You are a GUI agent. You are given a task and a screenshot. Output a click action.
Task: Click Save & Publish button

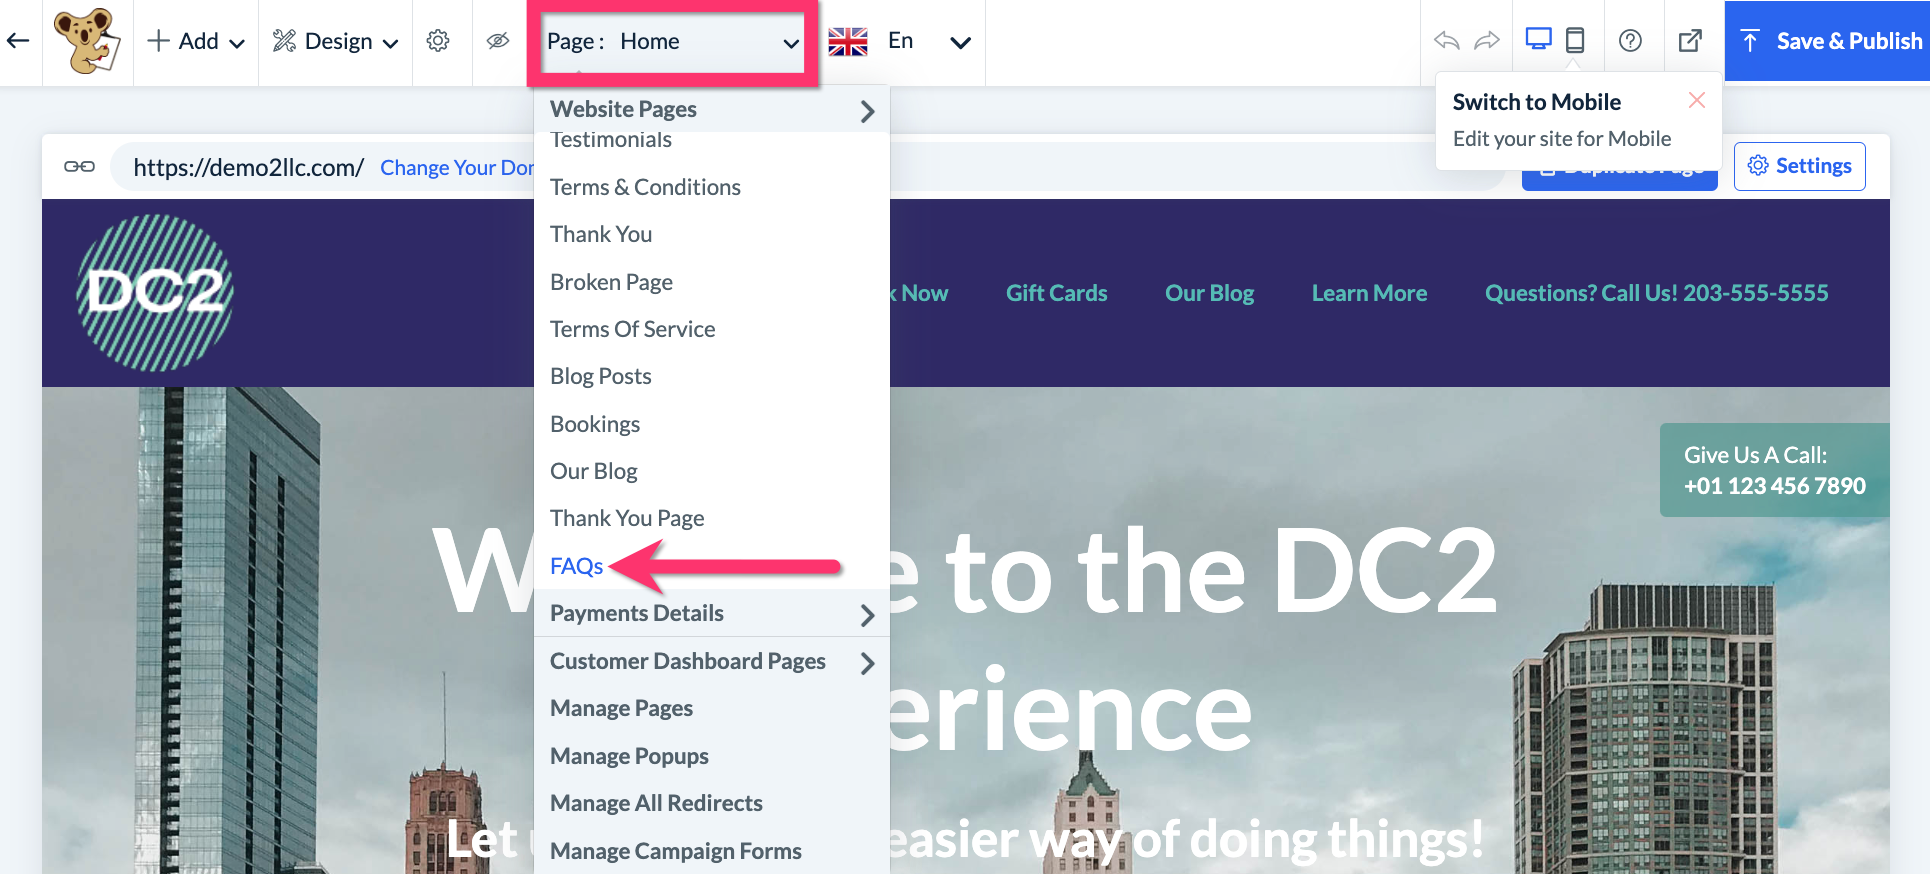coord(1827,41)
